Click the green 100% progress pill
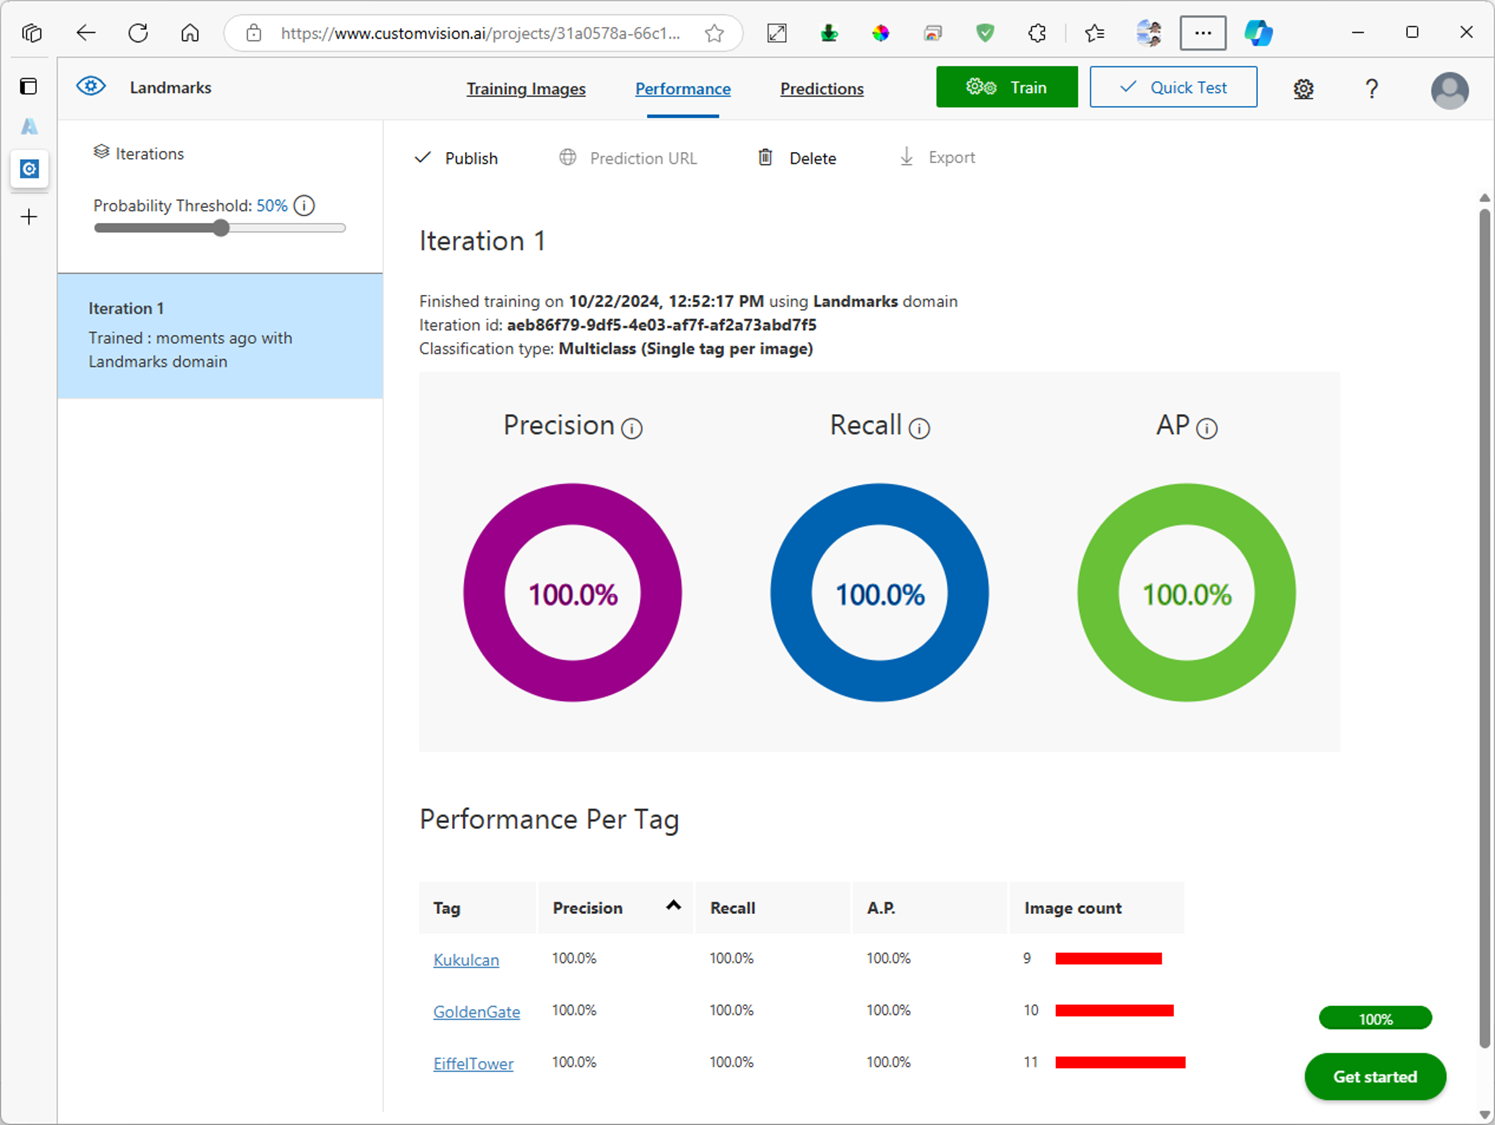This screenshot has width=1495, height=1125. click(x=1376, y=1019)
